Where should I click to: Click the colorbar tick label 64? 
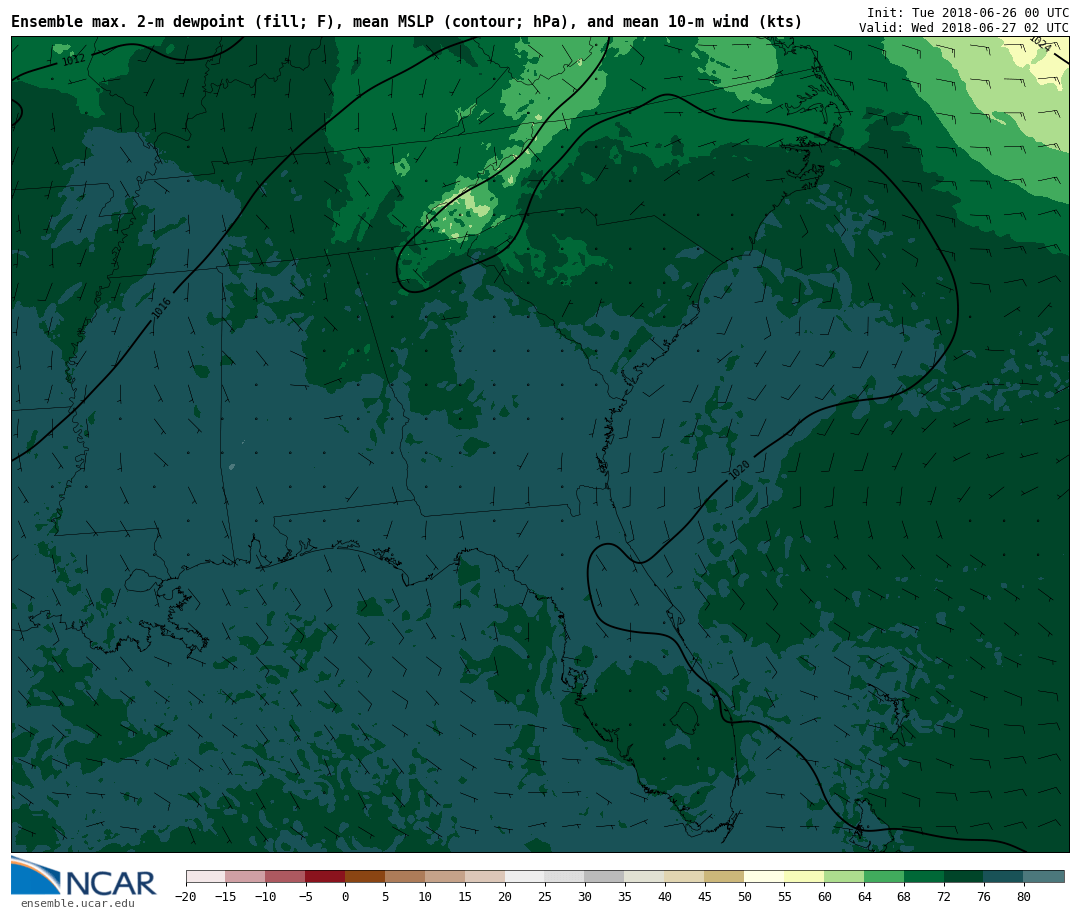[x=864, y=896]
